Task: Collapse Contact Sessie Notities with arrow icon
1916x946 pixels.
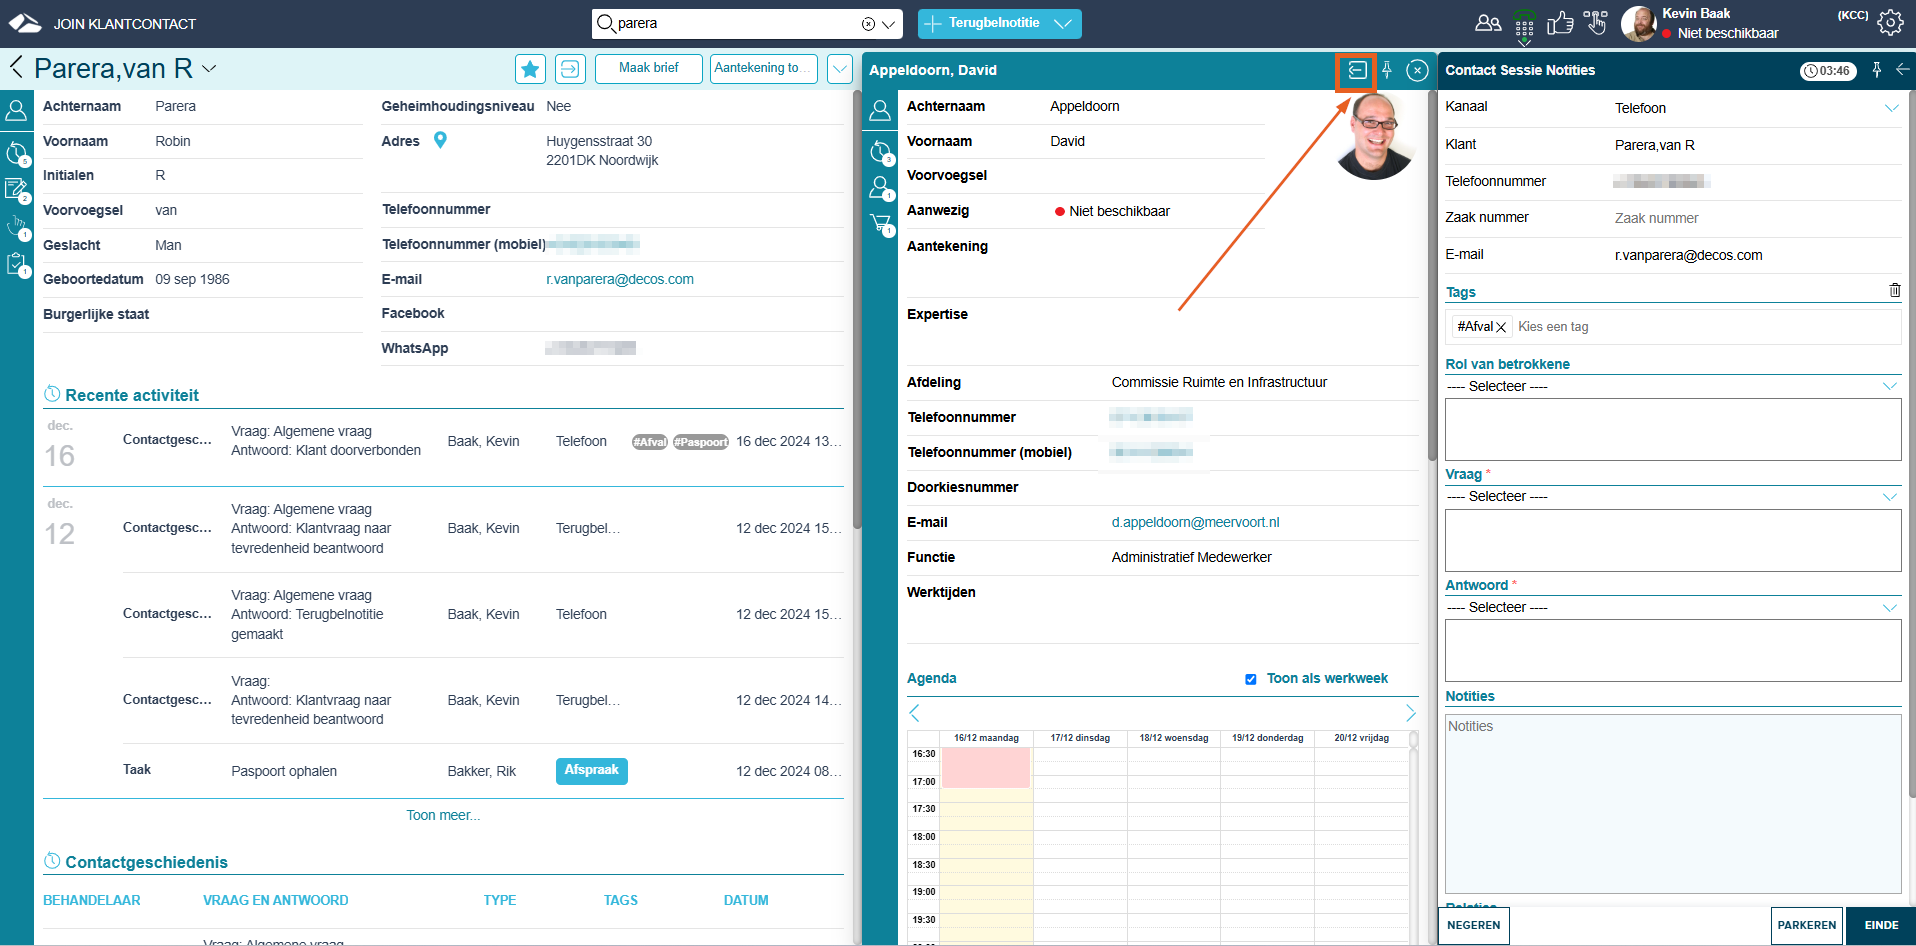Action: click(x=1902, y=70)
